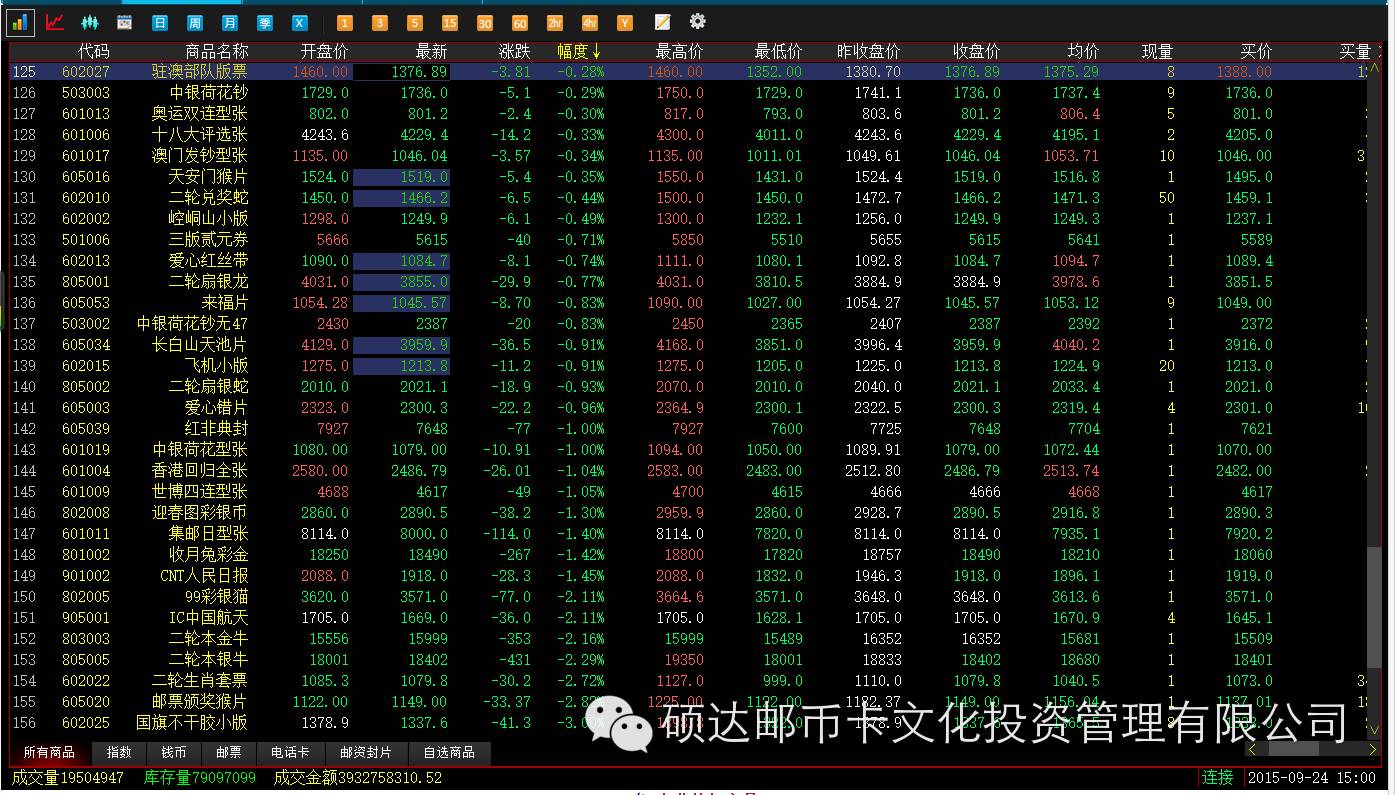Image resolution: width=1395 pixels, height=795 pixels.
Task: Select row 收月兔彩金
Action: pyautogui.click(x=688, y=555)
